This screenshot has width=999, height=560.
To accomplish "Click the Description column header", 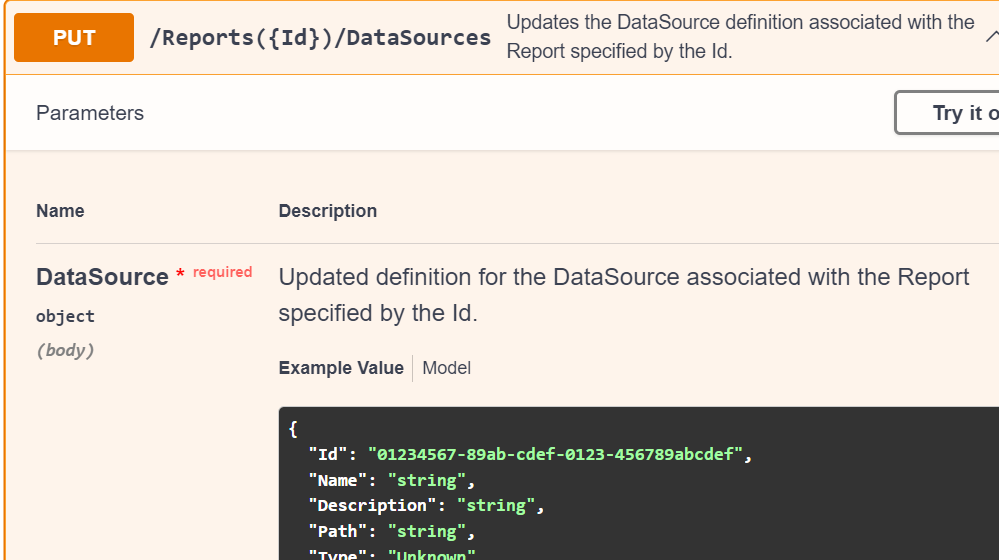I will click(328, 211).
